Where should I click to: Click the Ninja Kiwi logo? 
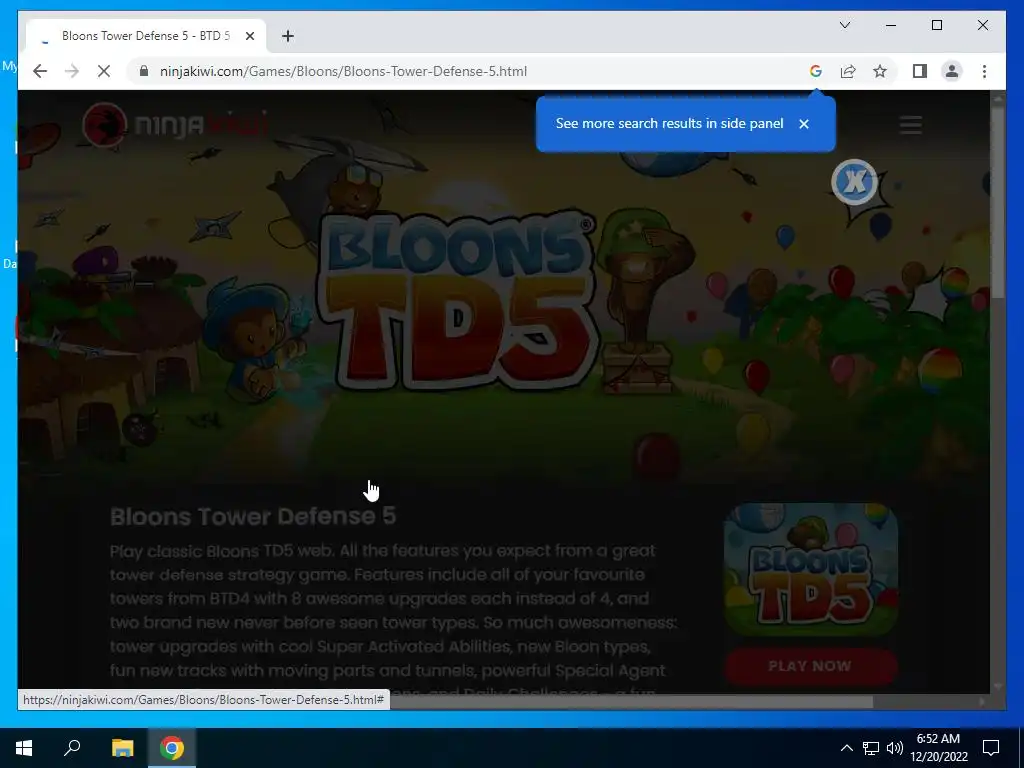point(174,124)
